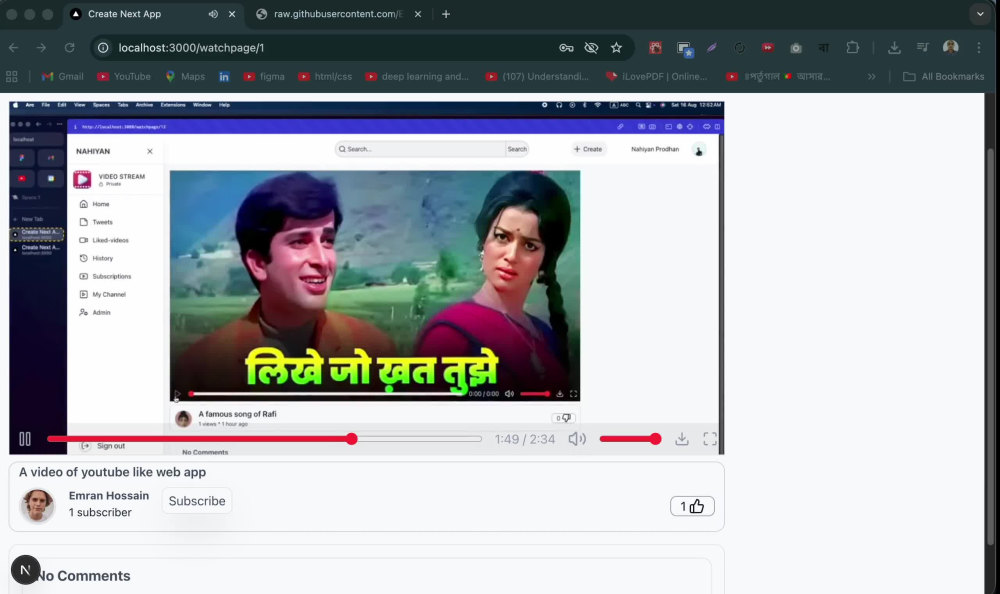
Task: Adjust the red volume slider
Action: [x=630, y=439]
